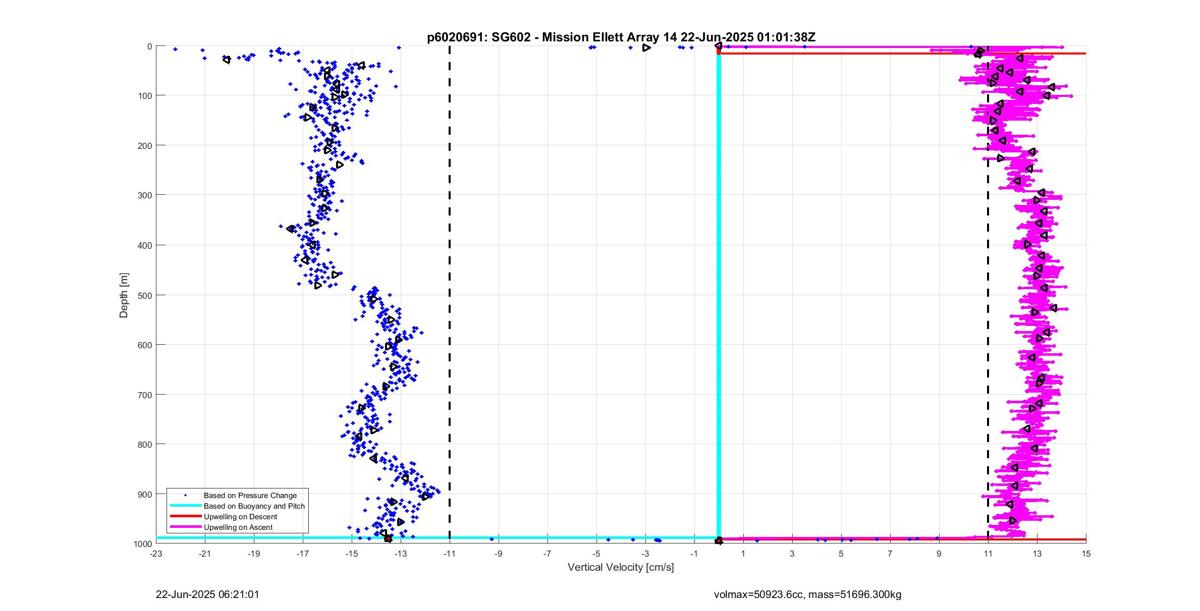Click x-axis tick label '-11'

(450, 552)
